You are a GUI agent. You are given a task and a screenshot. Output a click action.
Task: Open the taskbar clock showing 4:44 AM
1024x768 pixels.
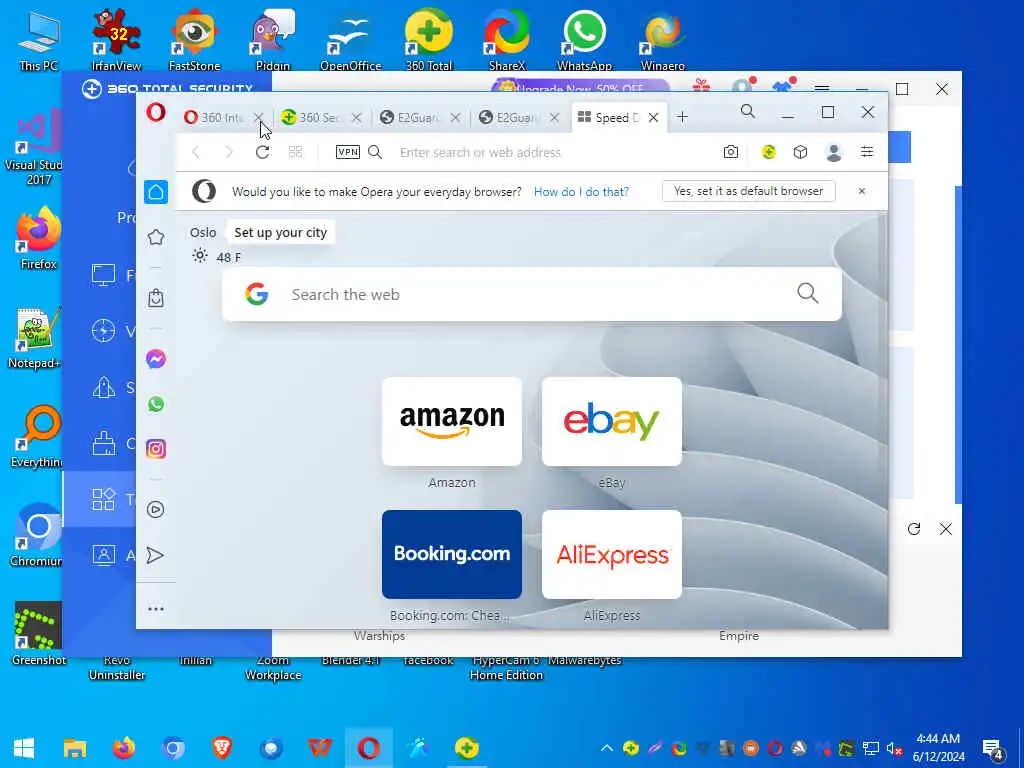[938, 748]
